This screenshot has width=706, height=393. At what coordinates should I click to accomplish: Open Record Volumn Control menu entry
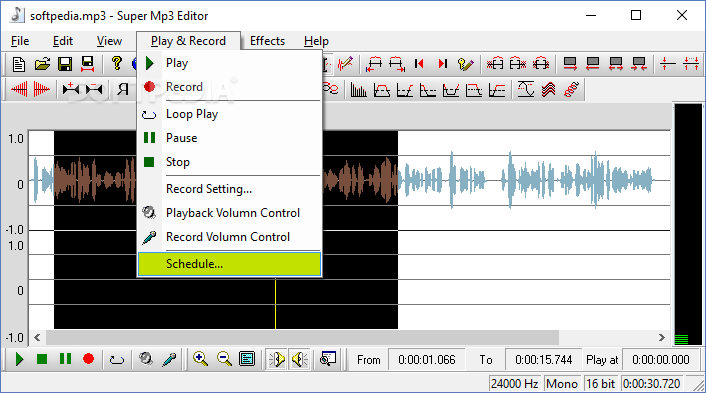[230, 237]
